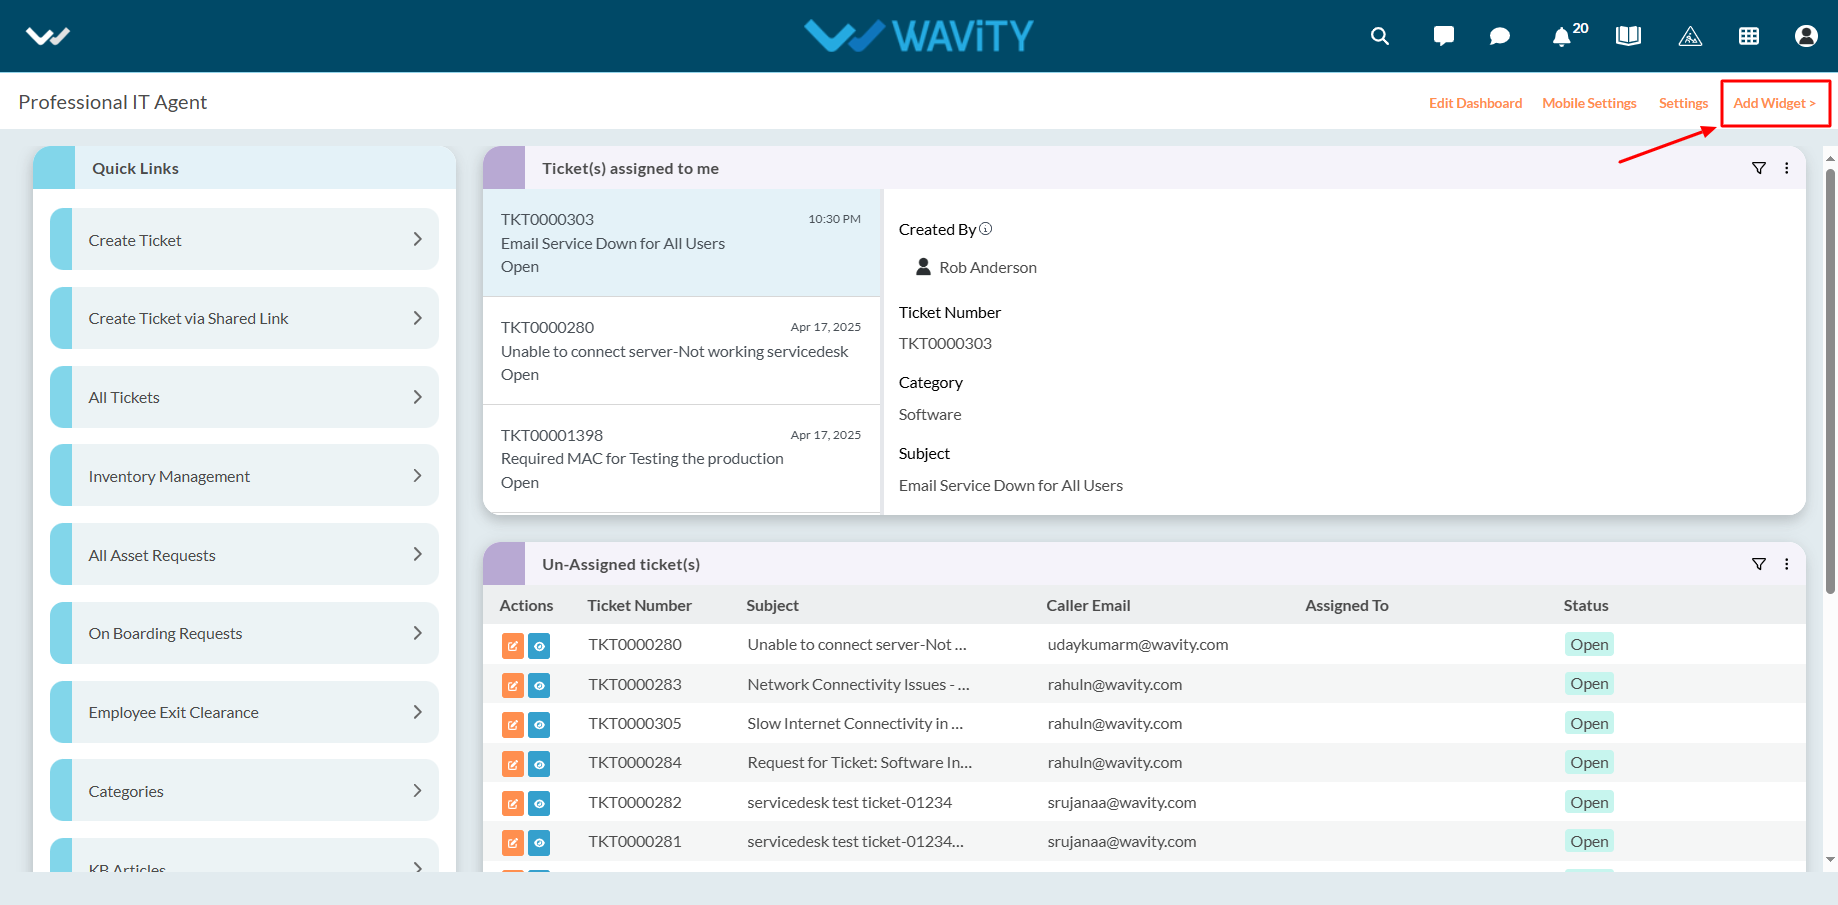Image resolution: width=1838 pixels, height=905 pixels.
Task: Open the Categories quick link label
Action: pos(126,791)
